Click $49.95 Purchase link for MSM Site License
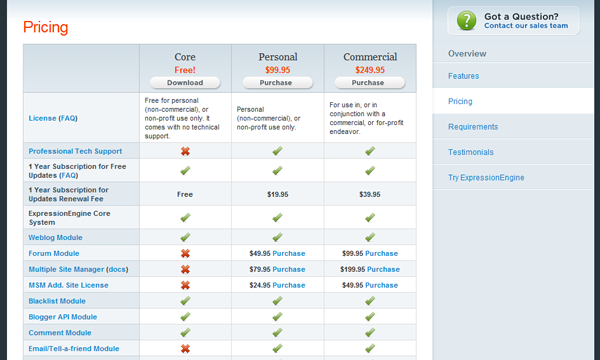The image size is (600, 360). [x=382, y=285]
